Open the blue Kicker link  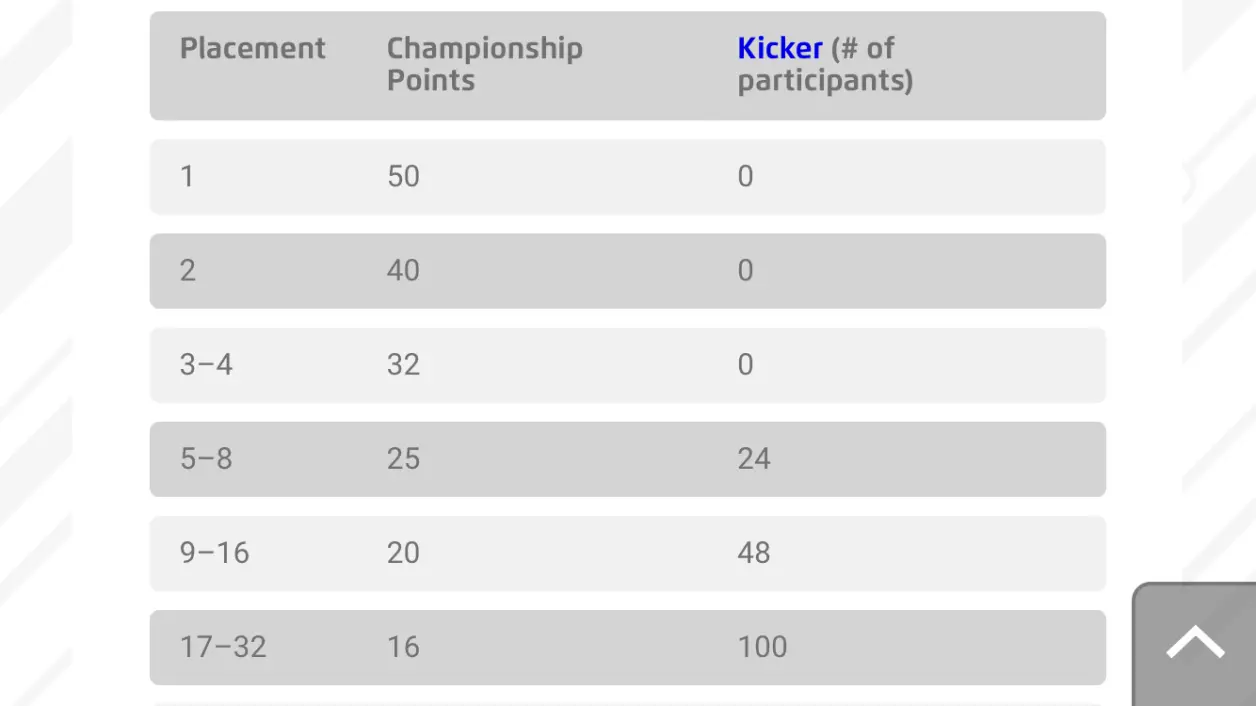click(779, 48)
